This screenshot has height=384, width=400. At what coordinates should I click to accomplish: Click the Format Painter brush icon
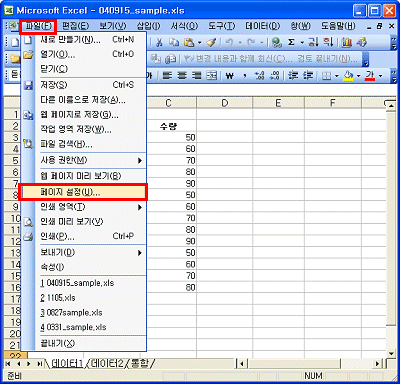point(211,42)
